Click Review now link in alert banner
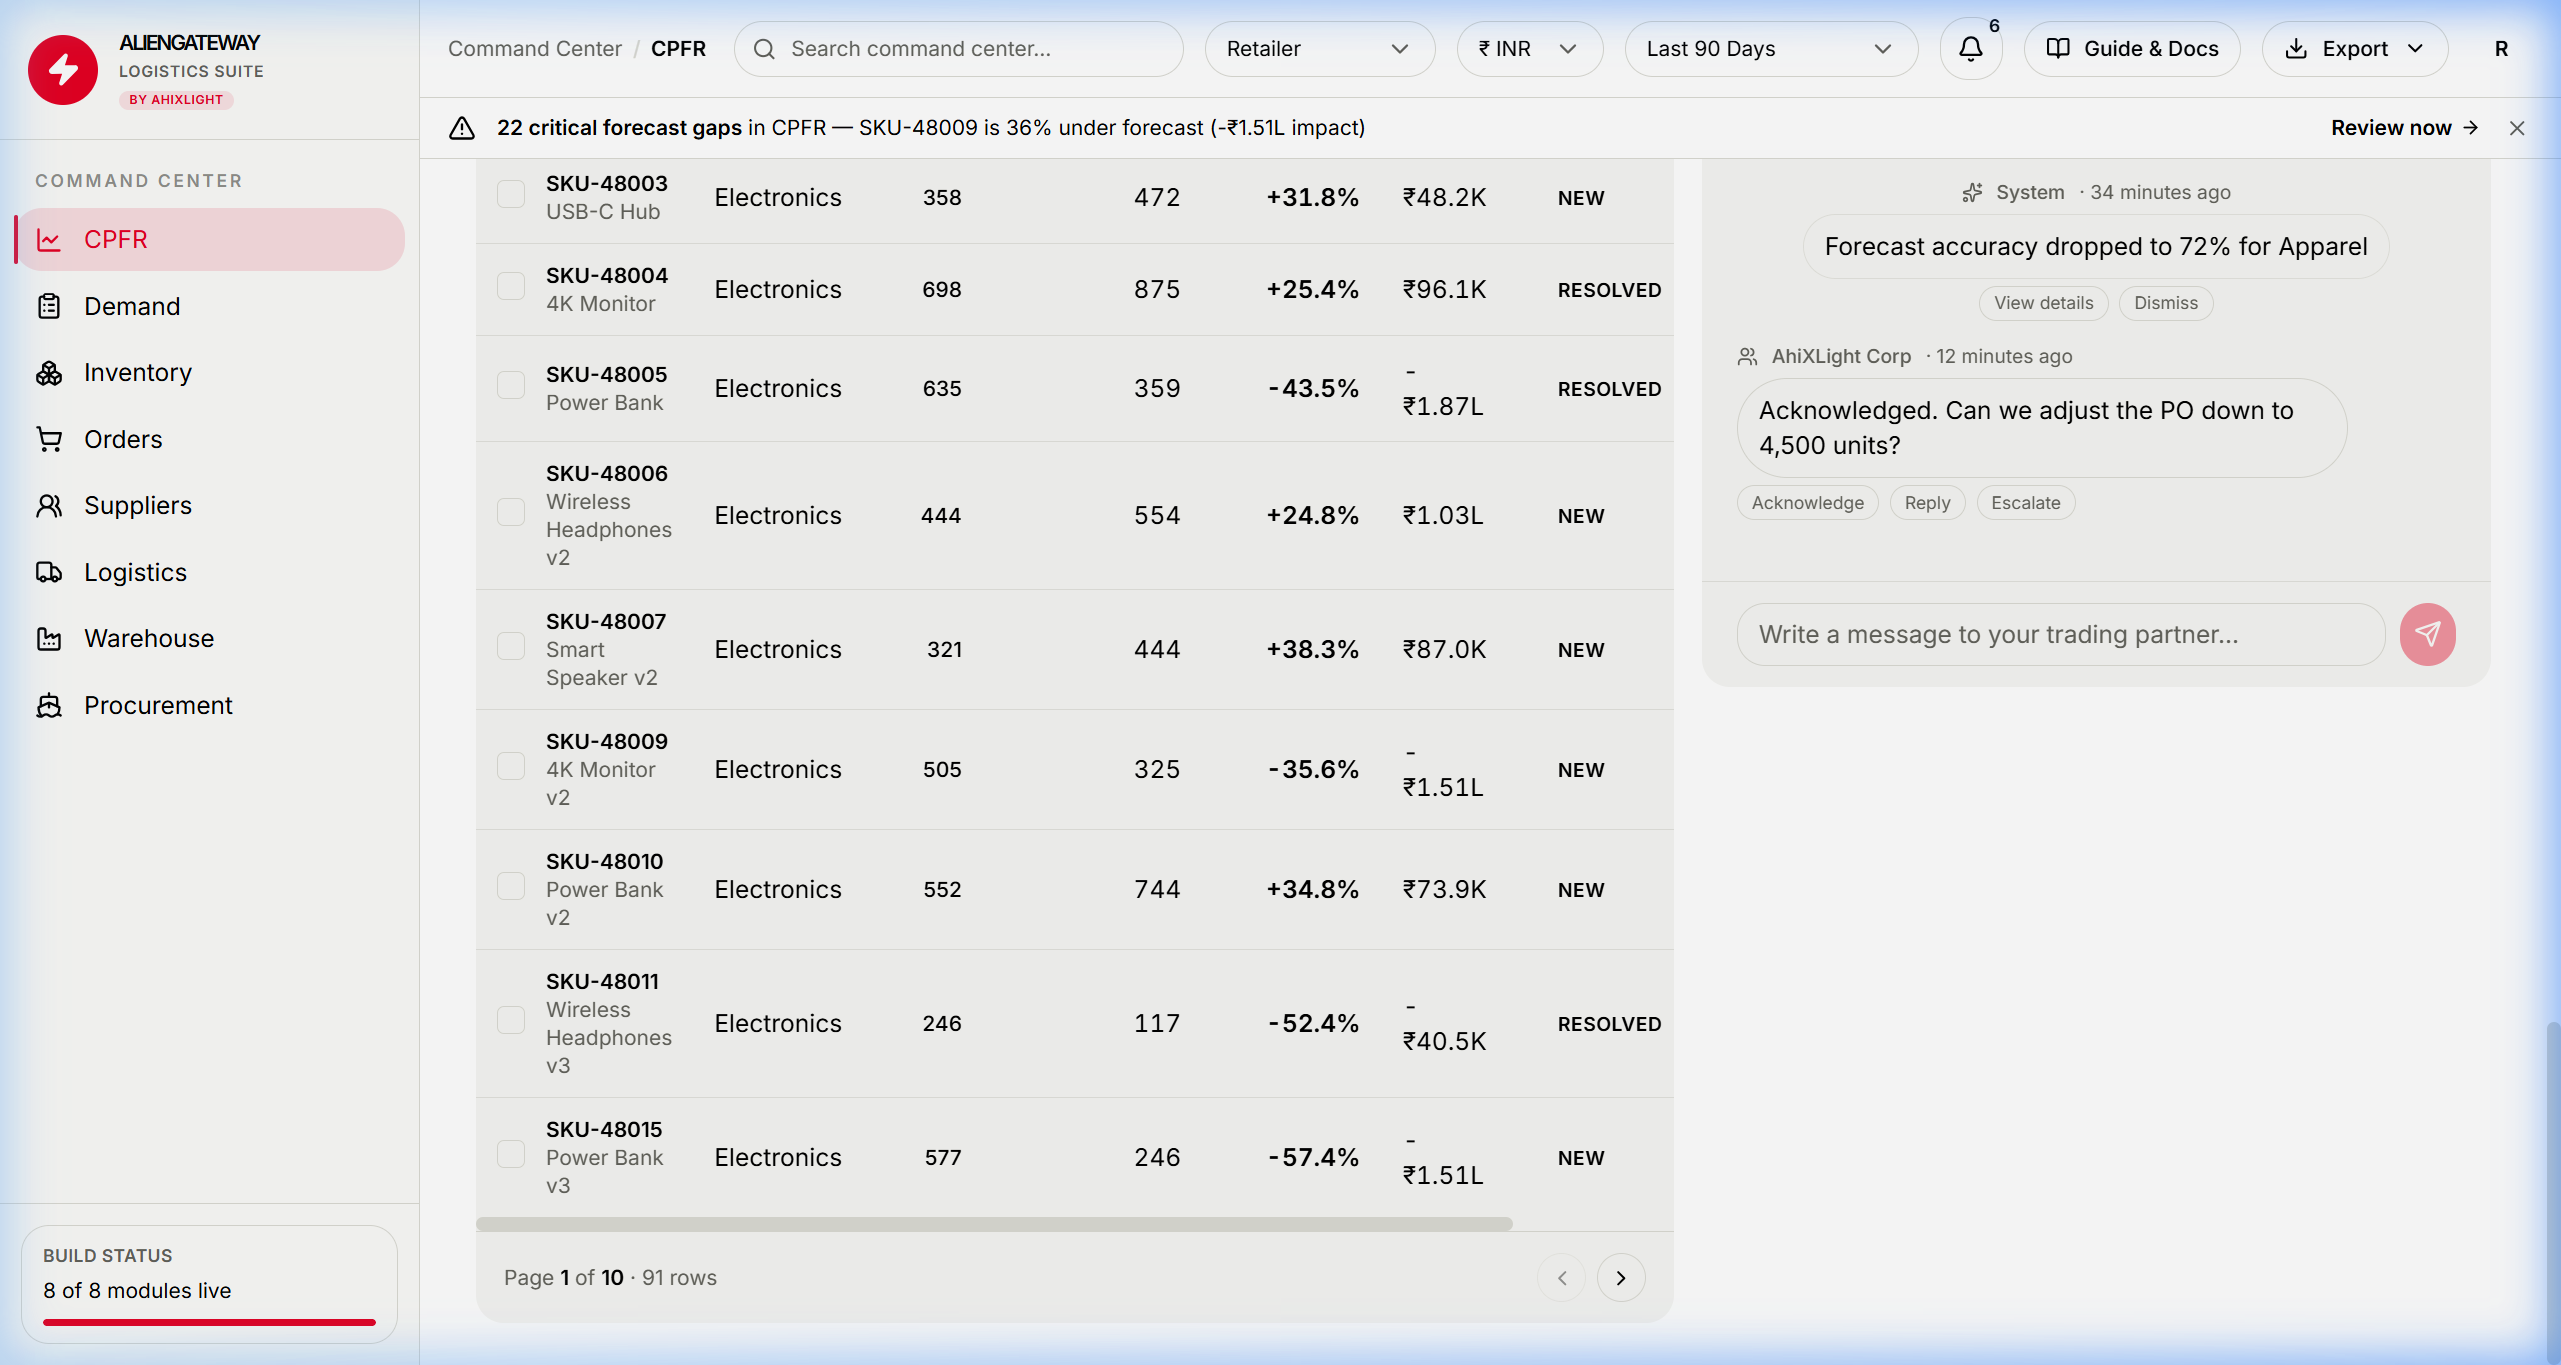The height and width of the screenshot is (1365, 2561). (x=2404, y=128)
